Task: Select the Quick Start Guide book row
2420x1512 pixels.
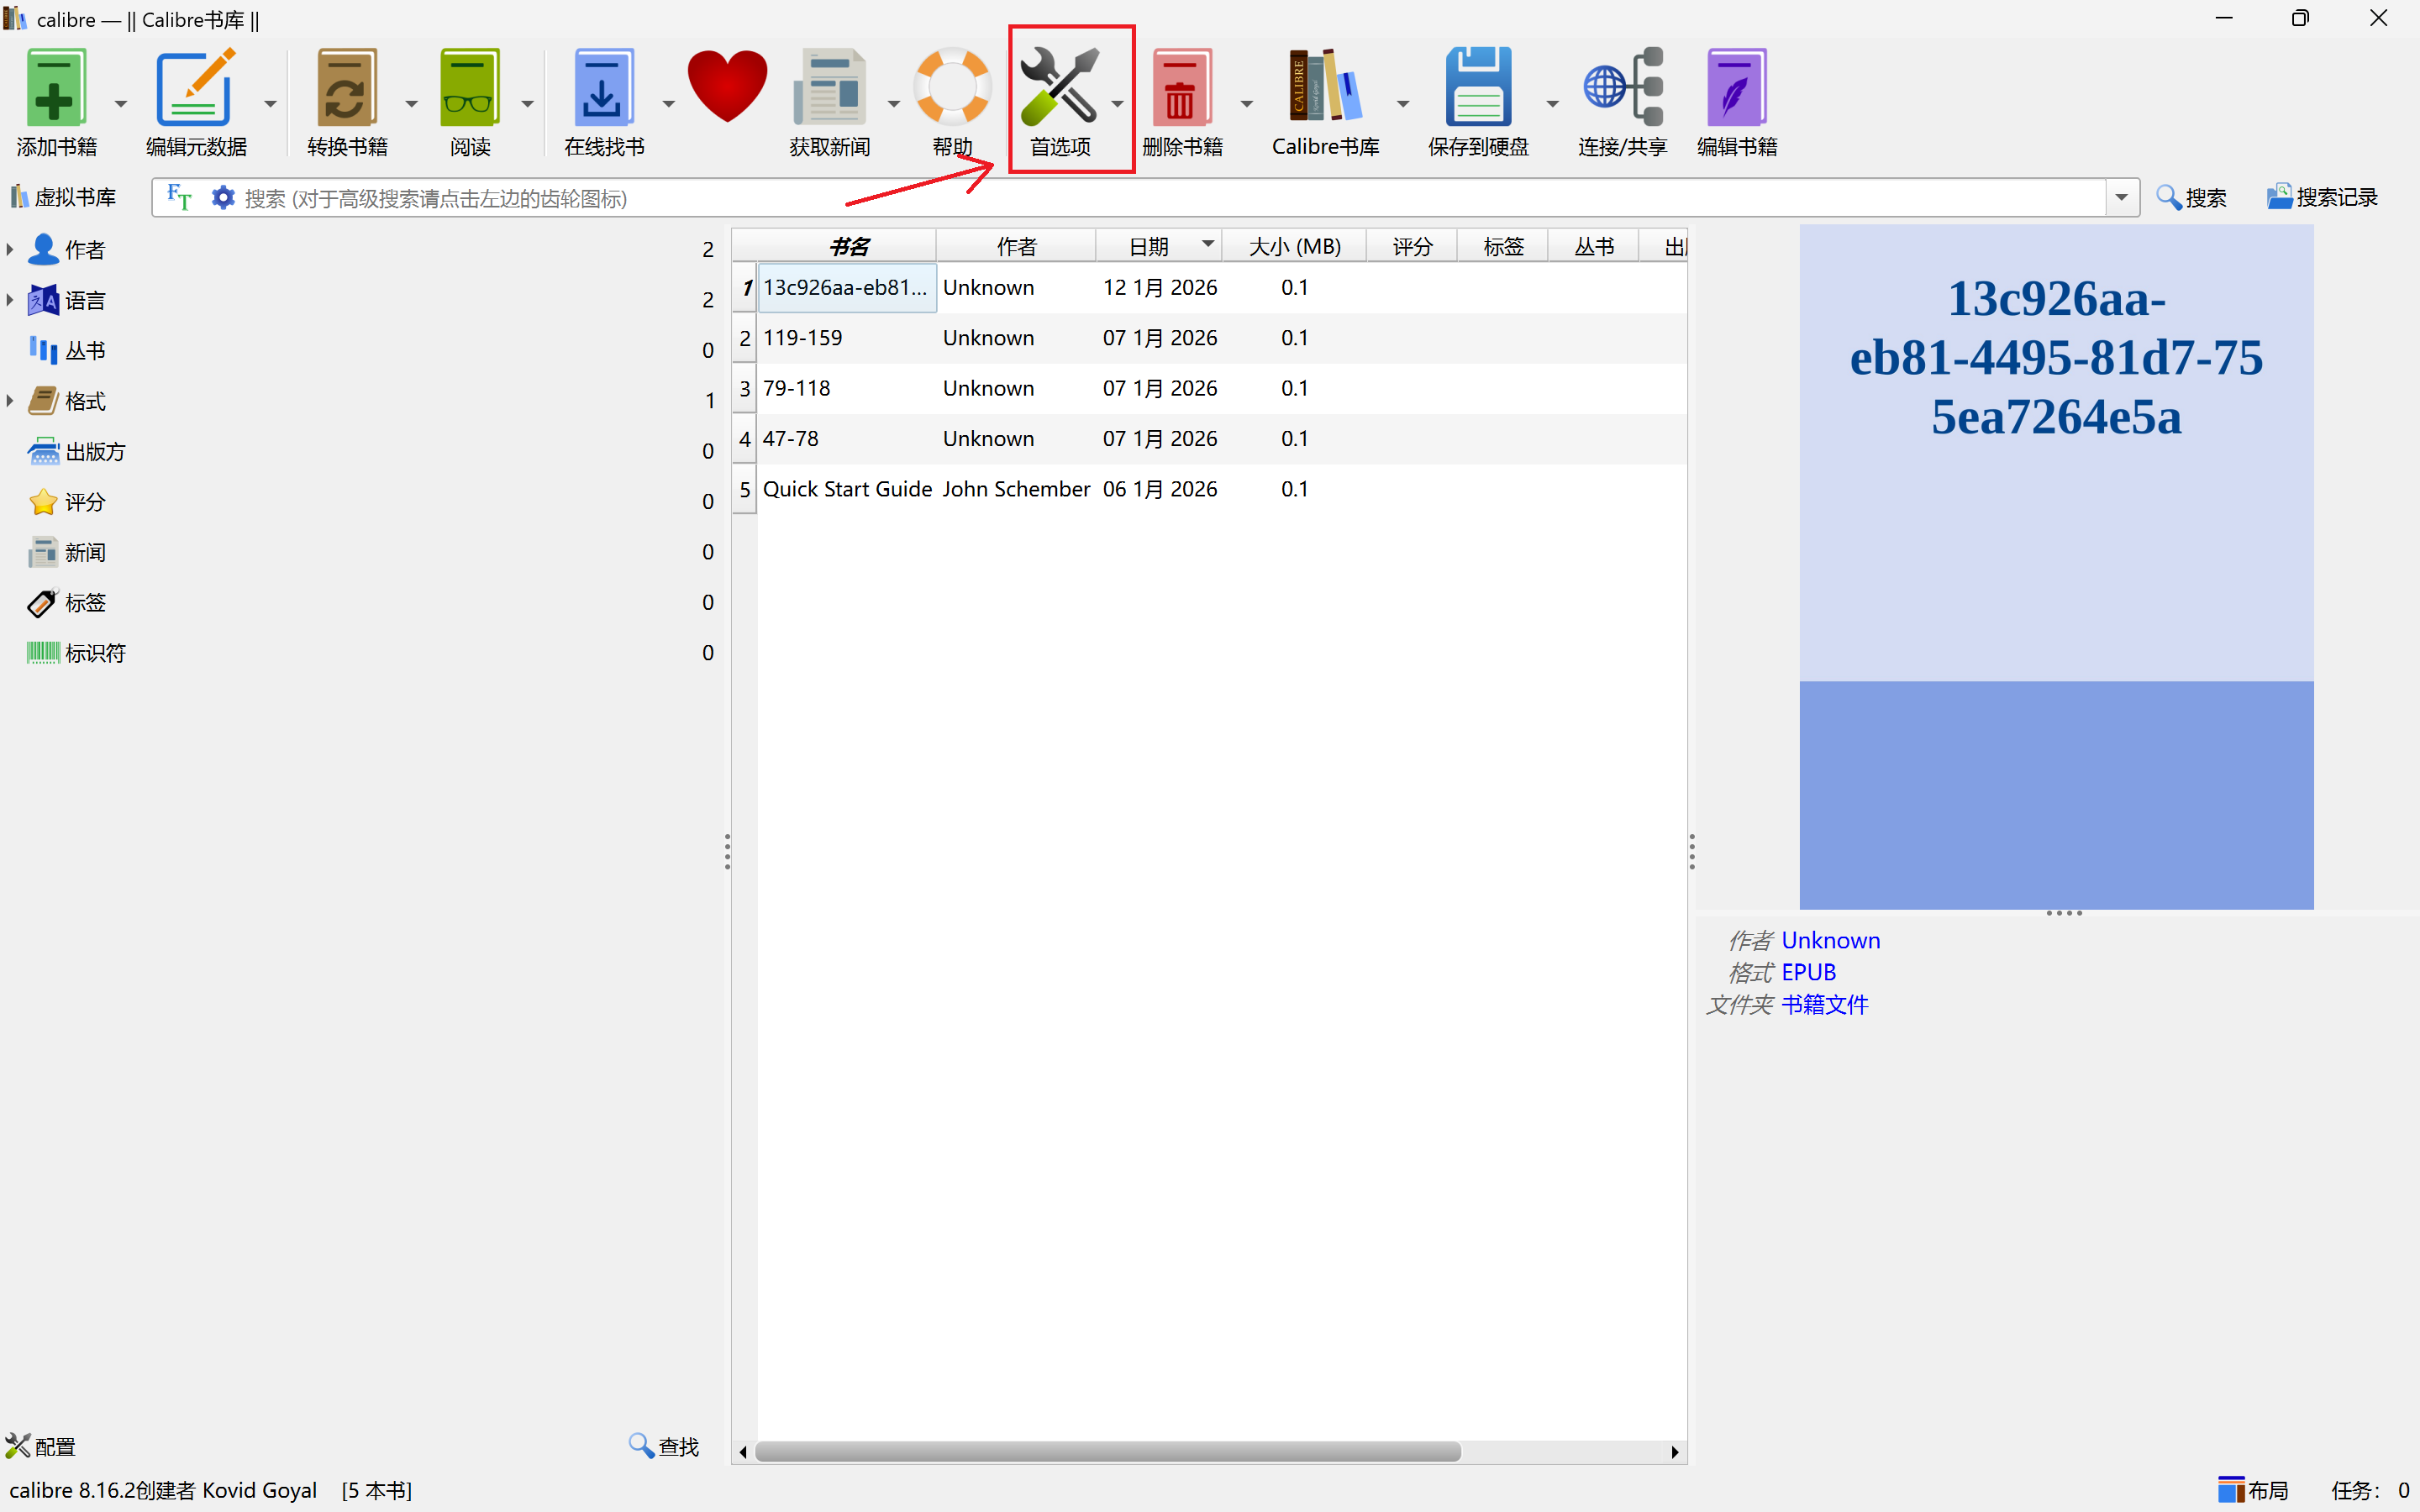Action: [x=846, y=489]
